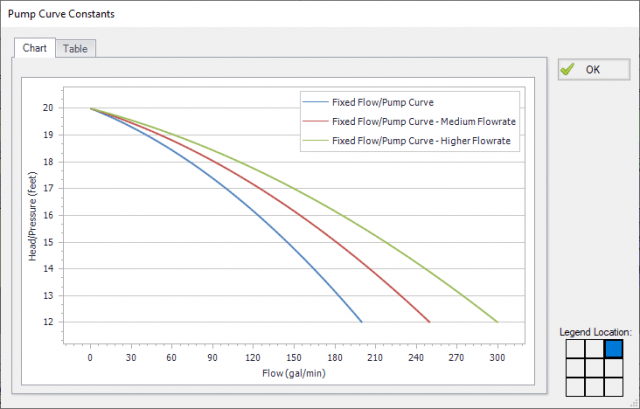Confirm with the OK button

pyautogui.click(x=594, y=70)
